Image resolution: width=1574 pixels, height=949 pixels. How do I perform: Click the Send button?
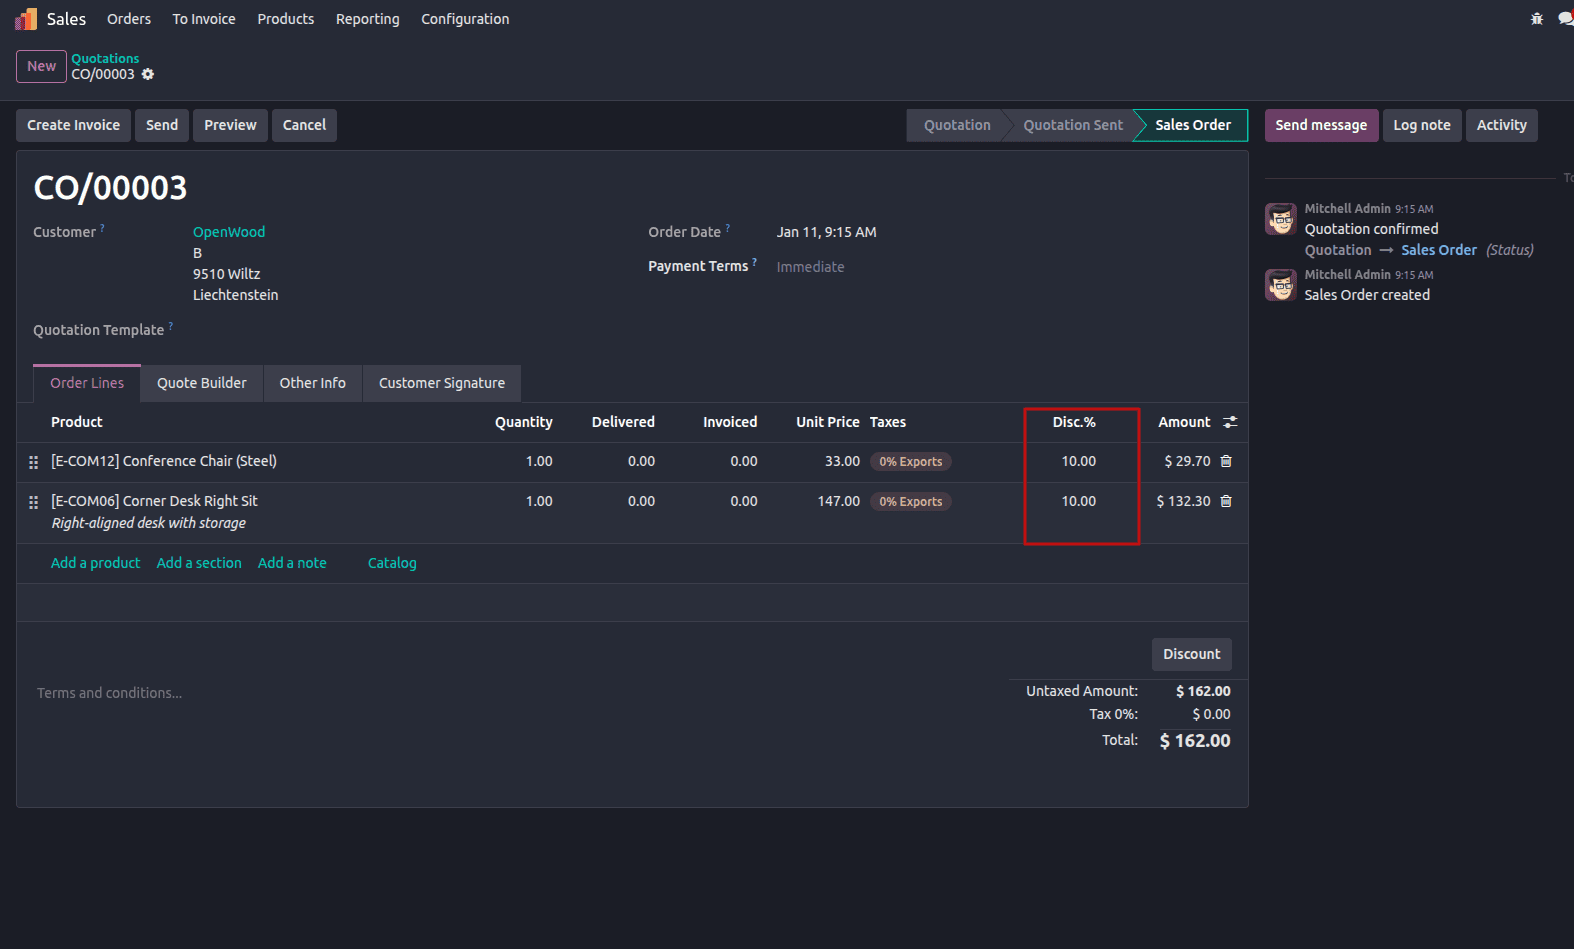pos(162,125)
